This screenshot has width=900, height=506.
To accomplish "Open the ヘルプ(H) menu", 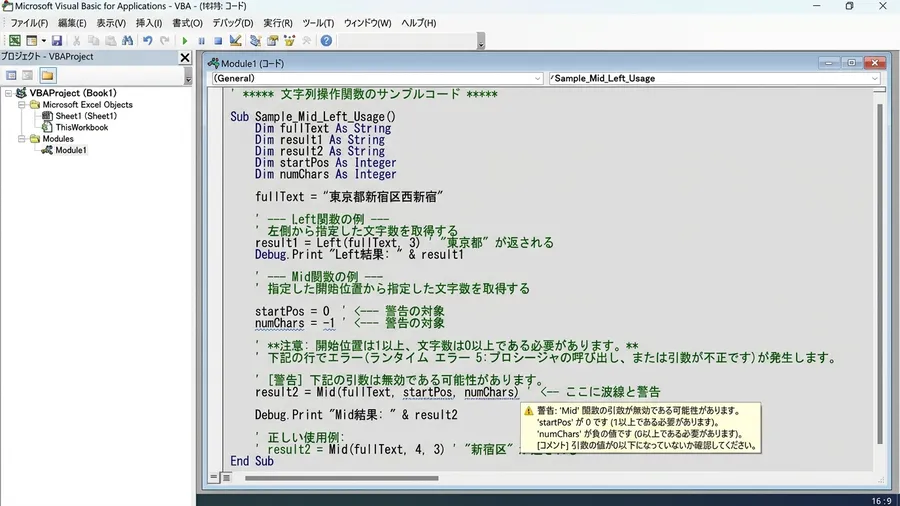I will pos(418,23).
